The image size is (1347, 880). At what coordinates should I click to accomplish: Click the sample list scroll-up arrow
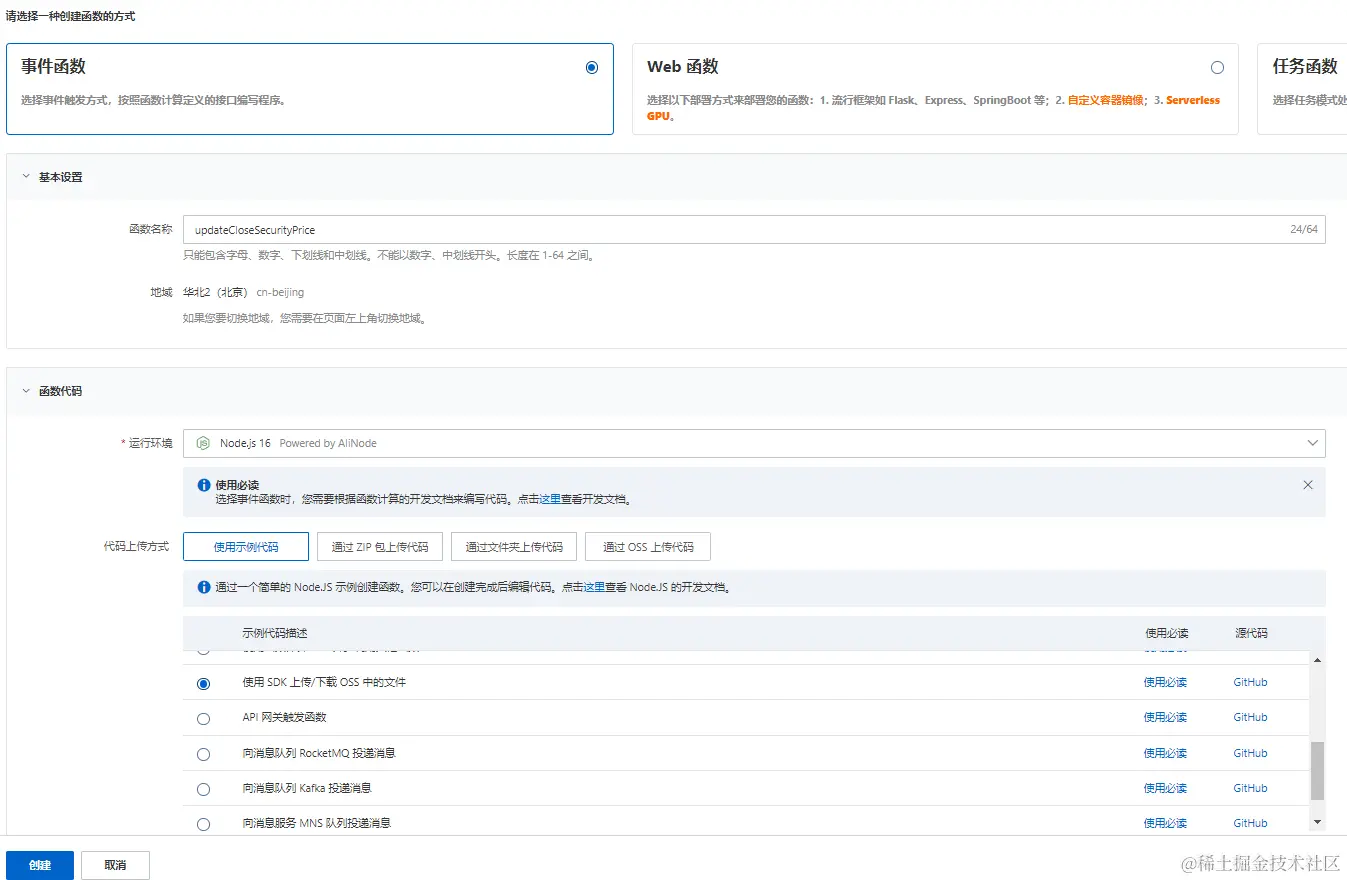click(x=1317, y=660)
